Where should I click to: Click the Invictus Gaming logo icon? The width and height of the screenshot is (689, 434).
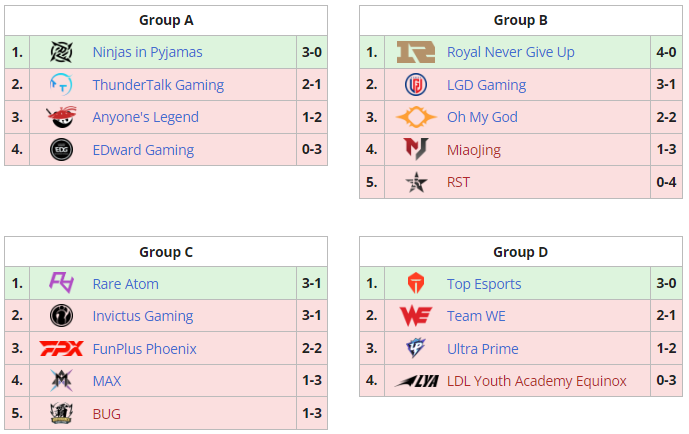[62, 316]
